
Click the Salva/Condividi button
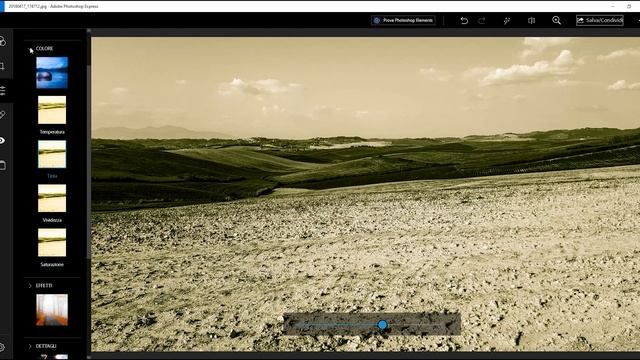tap(600, 20)
